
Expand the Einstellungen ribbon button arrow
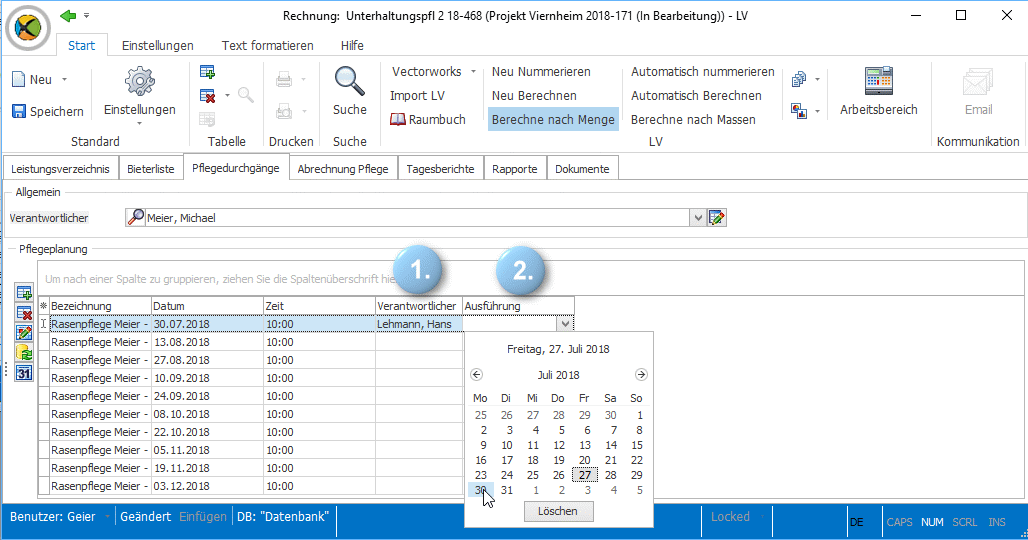tap(139, 124)
